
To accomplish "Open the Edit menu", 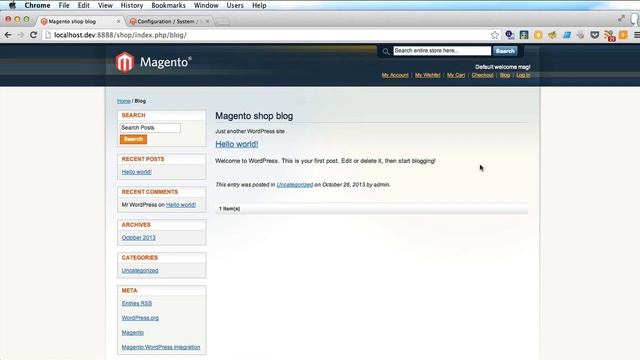I will pos(83,5).
